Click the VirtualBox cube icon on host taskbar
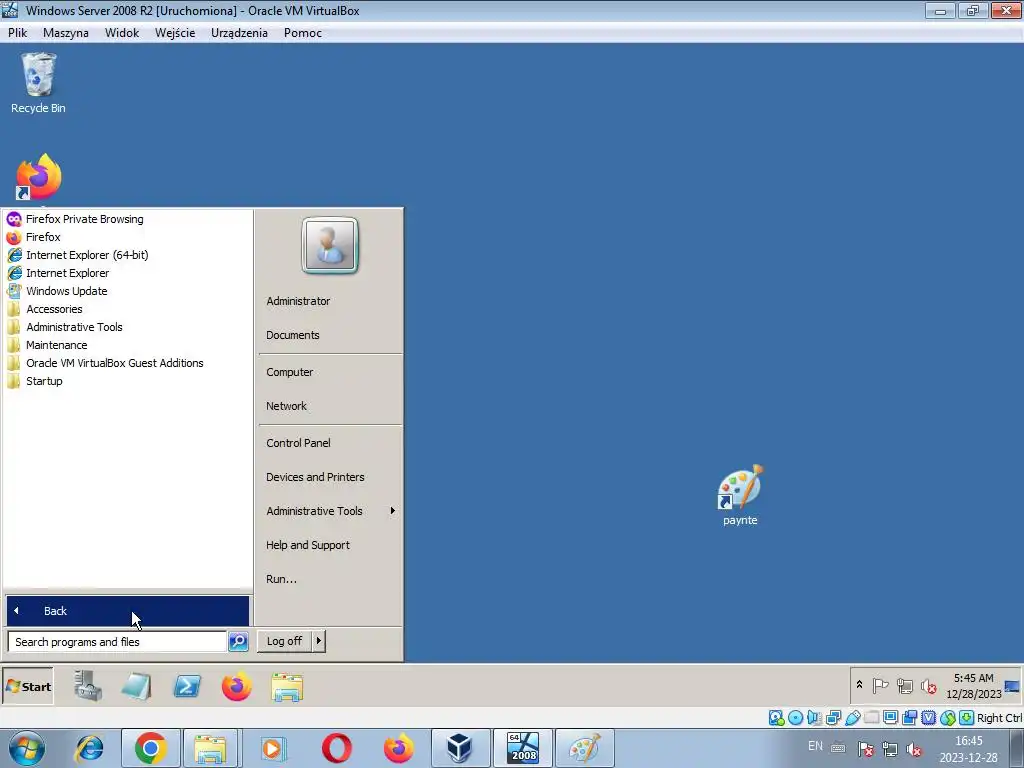 pyautogui.click(x=460, y=748)
